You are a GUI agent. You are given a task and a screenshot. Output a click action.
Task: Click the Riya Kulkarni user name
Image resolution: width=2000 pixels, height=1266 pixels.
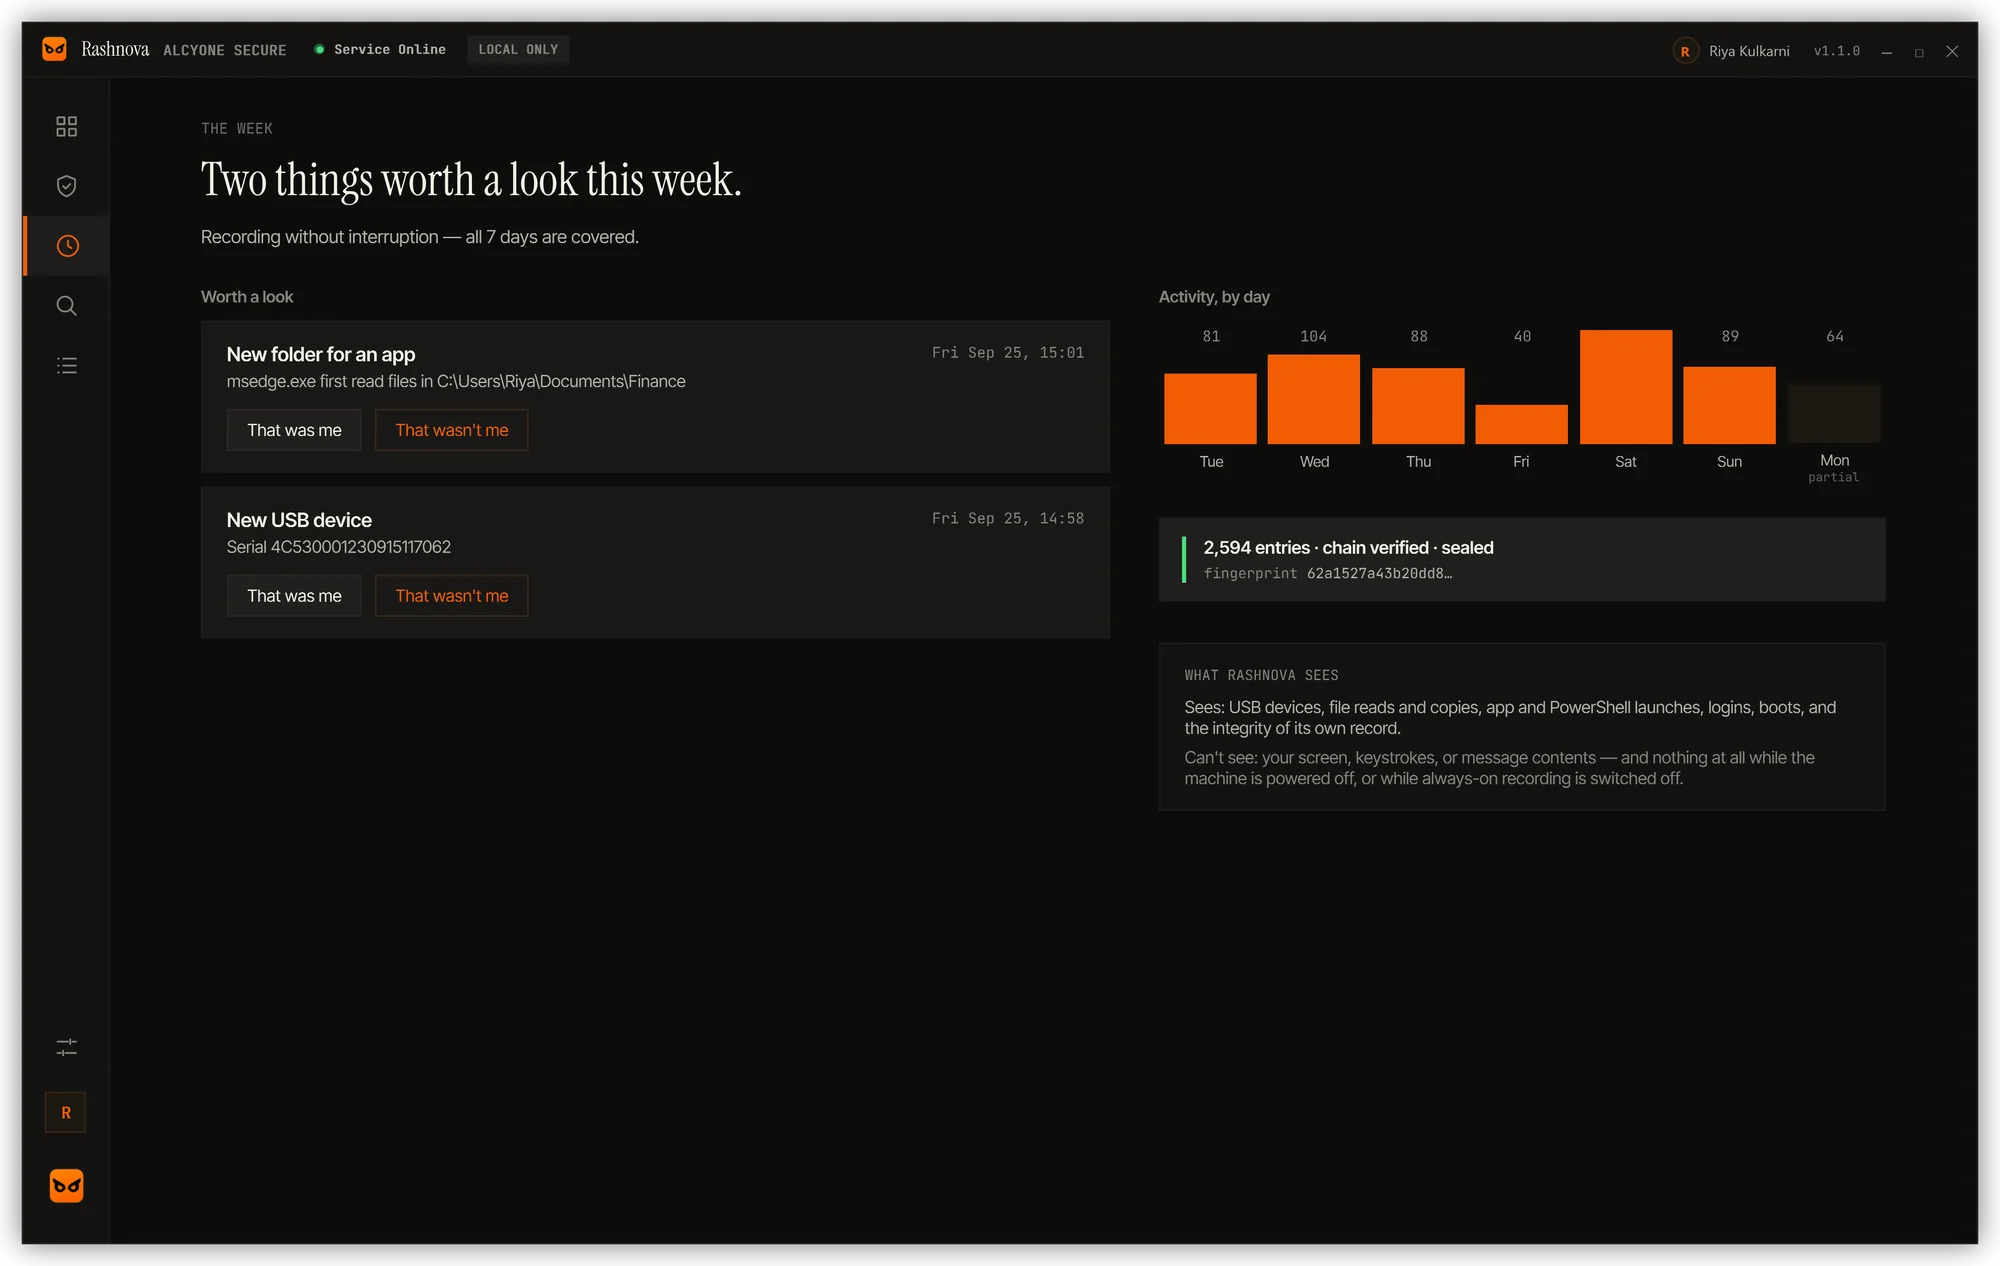(1749, 51)
